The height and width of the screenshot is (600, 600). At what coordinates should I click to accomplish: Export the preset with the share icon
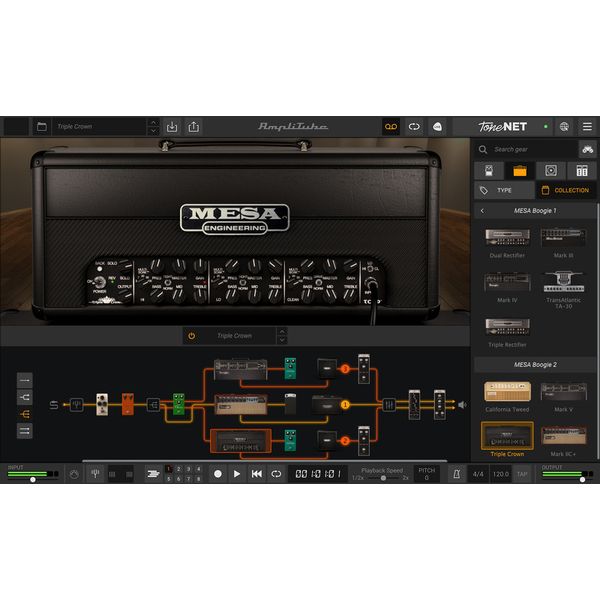coord(194,127)
